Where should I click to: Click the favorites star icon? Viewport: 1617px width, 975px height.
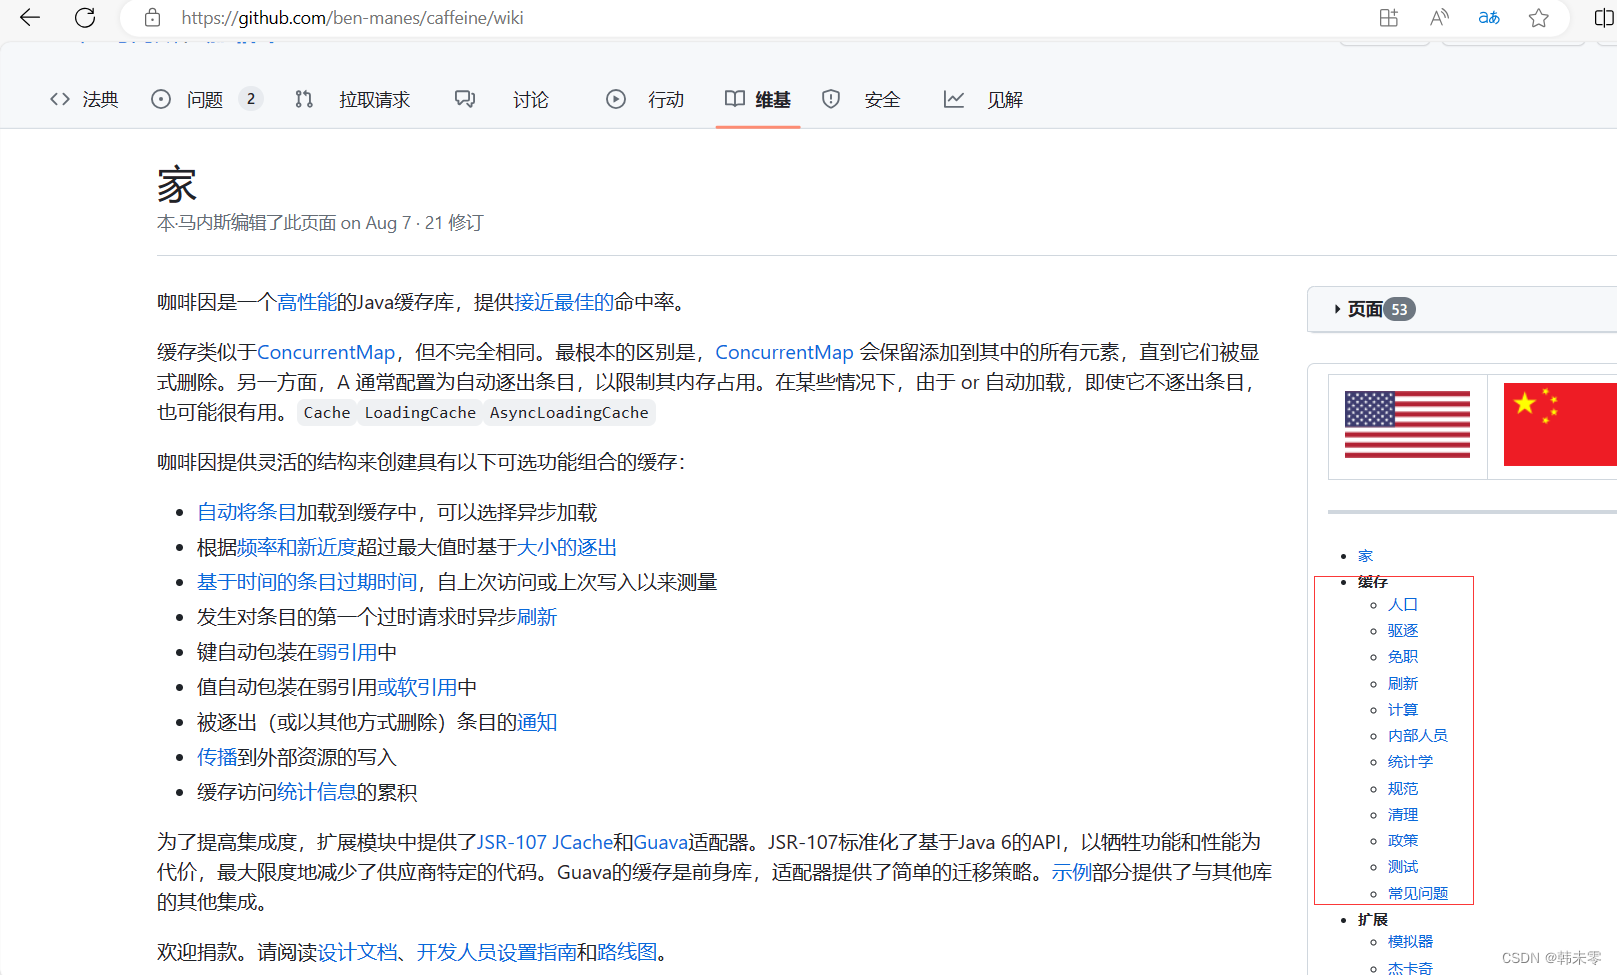(1538, 17)
